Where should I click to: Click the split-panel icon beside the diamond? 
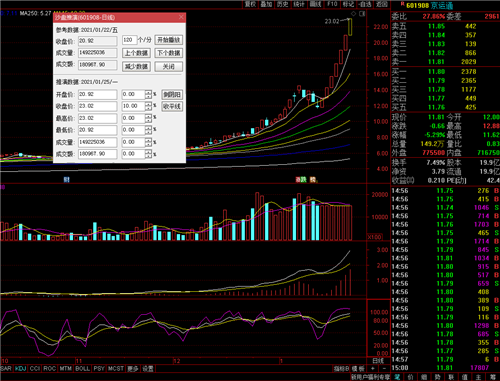click(x=362, y=14)
